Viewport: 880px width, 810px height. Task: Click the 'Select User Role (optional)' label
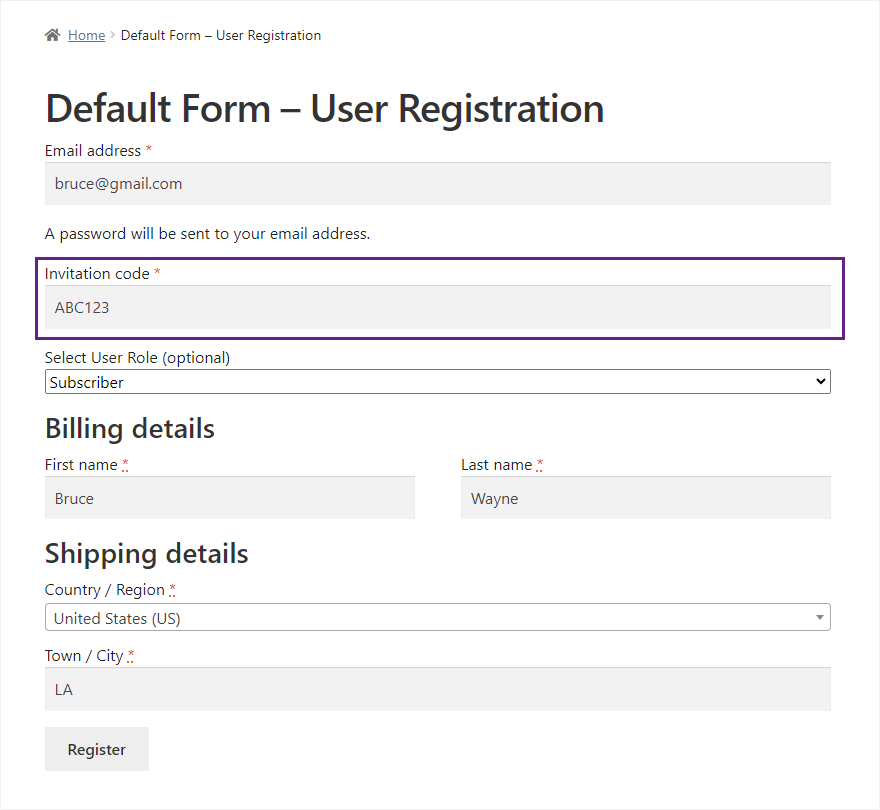(x=137, y=358)
